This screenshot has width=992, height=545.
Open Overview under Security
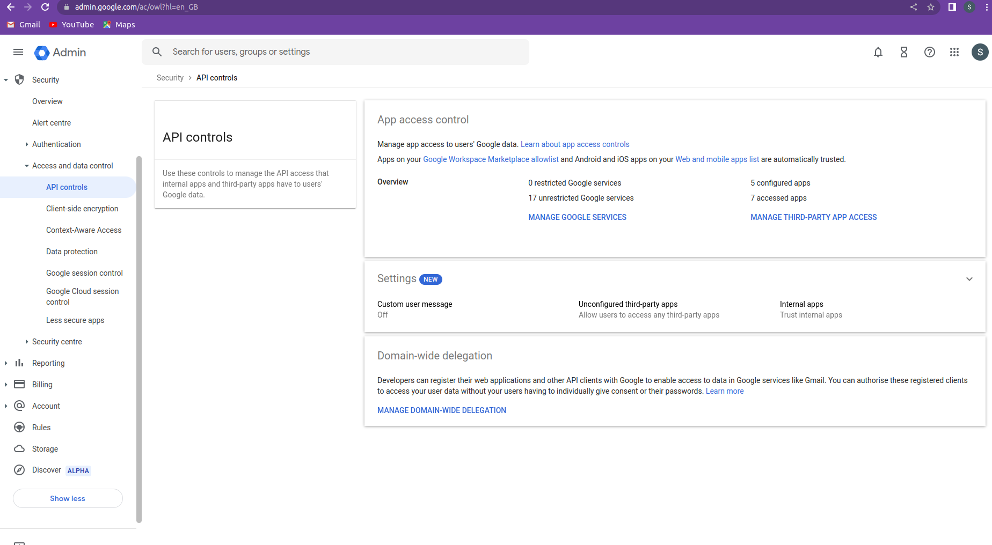(x=47, y=101)
